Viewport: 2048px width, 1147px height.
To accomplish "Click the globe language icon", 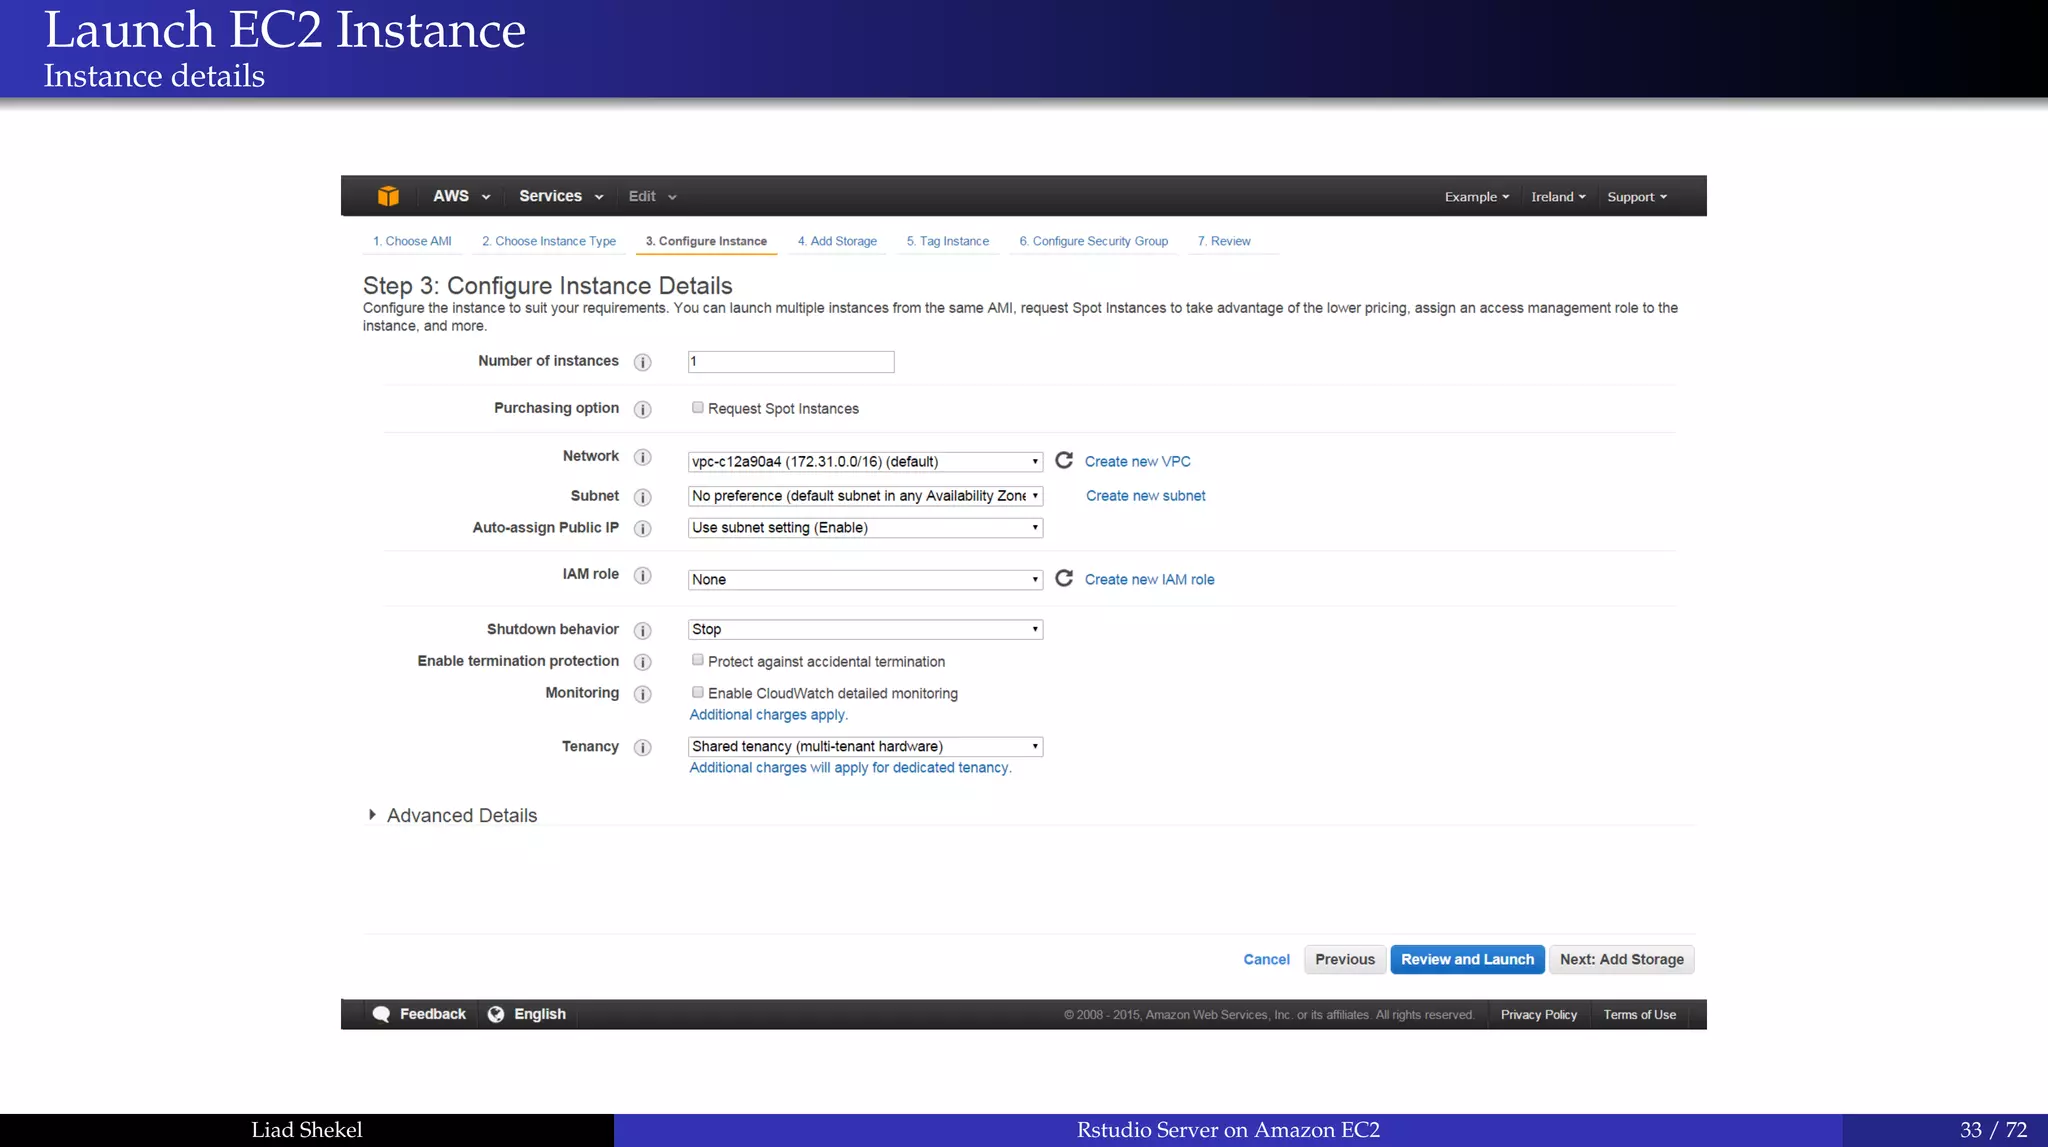I will pos(496,1014).
